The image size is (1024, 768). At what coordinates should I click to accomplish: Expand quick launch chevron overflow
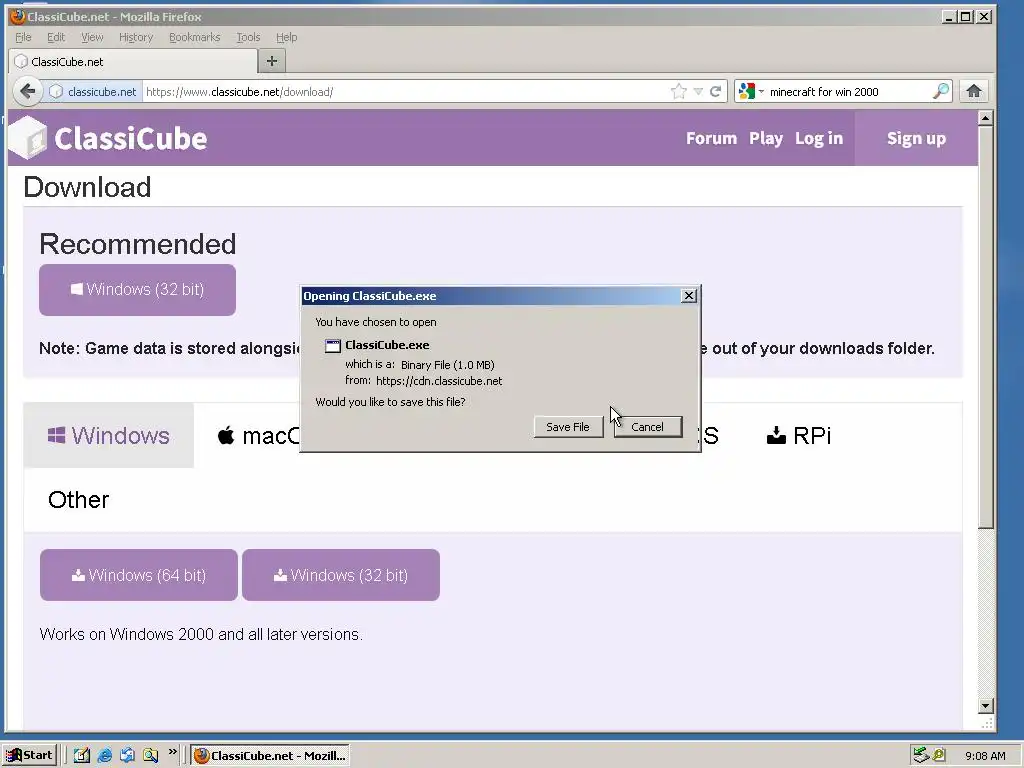172,752
